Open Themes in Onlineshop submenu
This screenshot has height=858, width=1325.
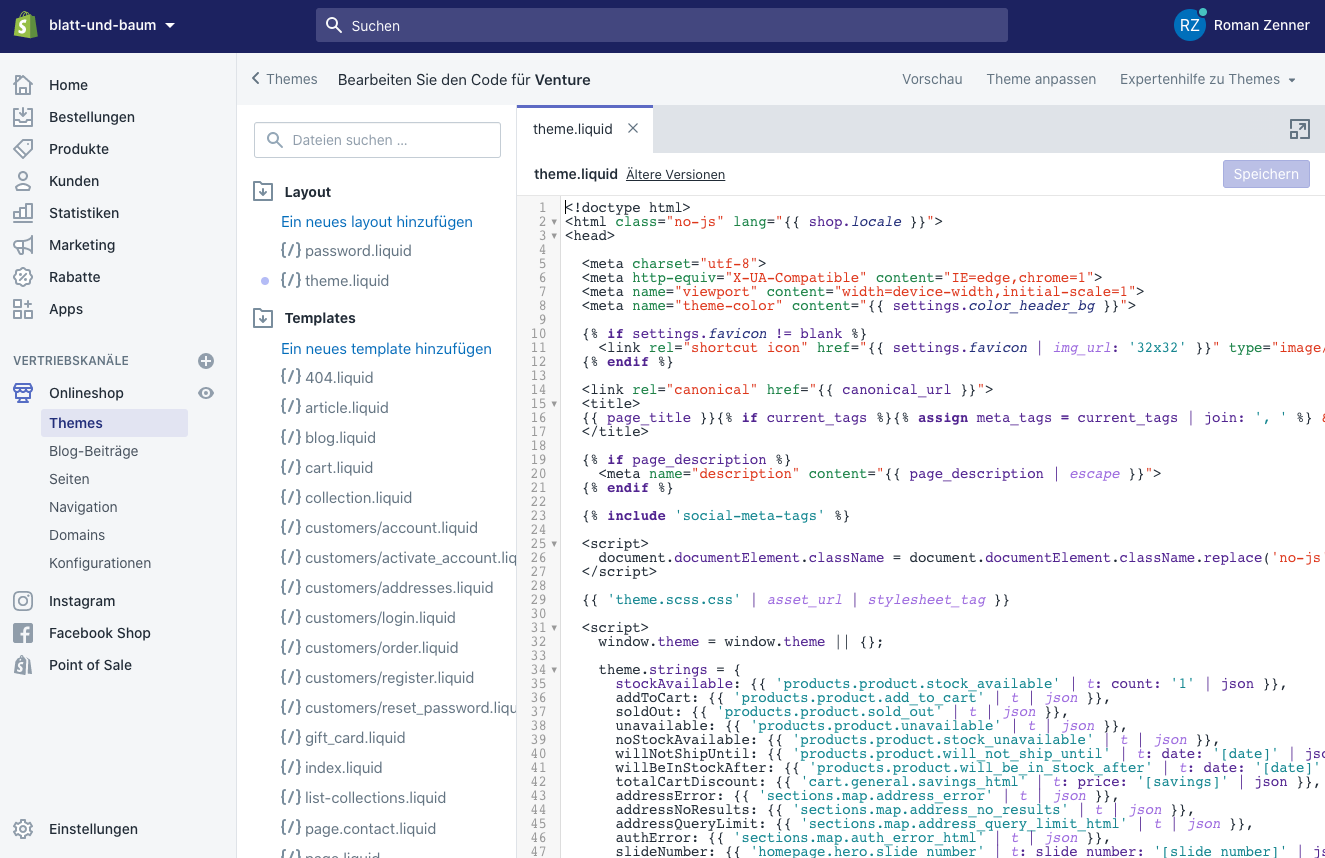tap(114, 423)
